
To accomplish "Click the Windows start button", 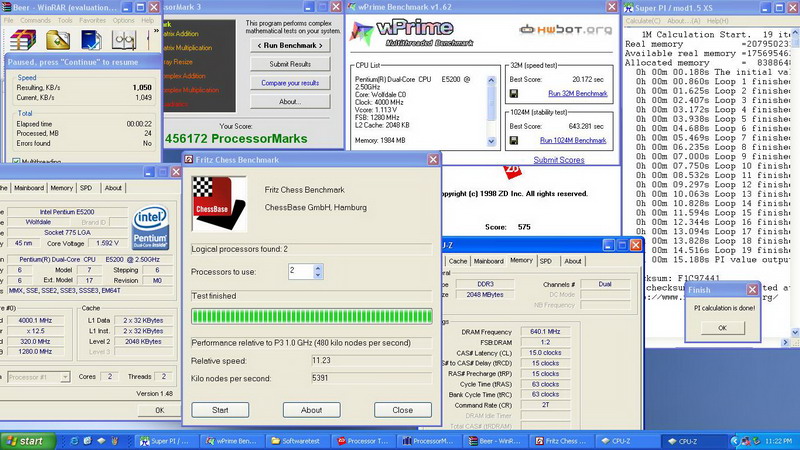I will tap(27, 441).
